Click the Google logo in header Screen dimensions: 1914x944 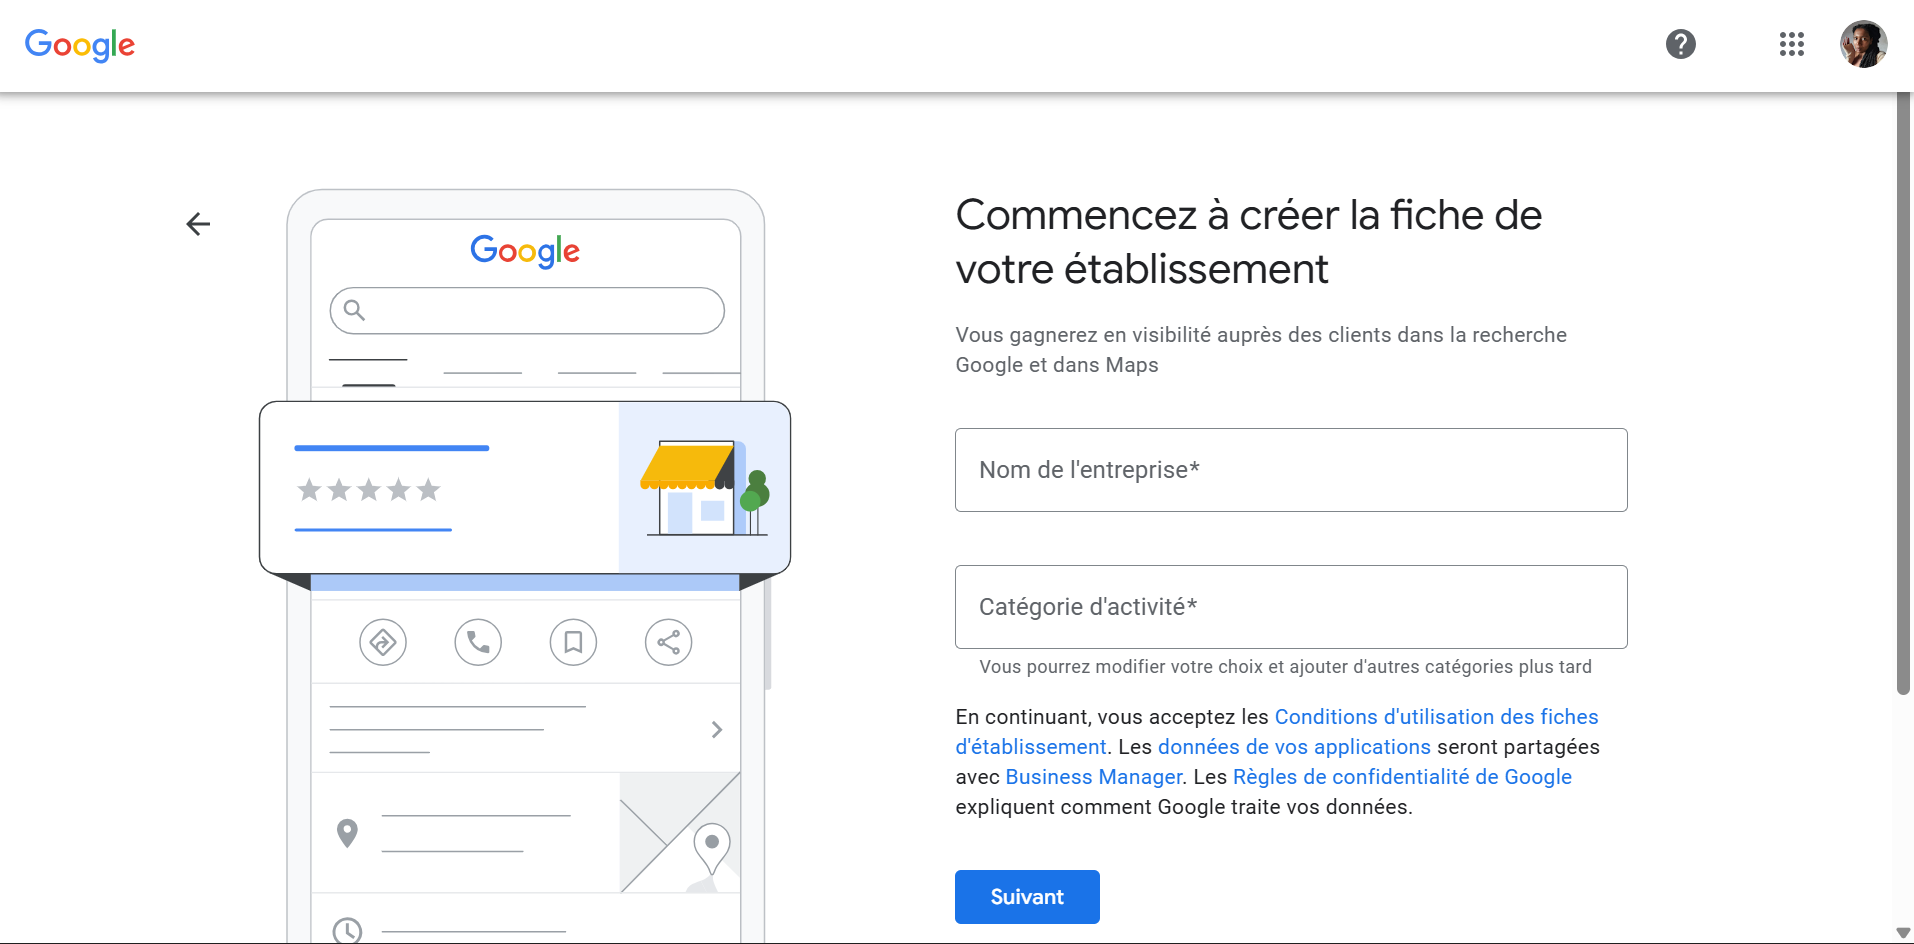coord(80,45)
